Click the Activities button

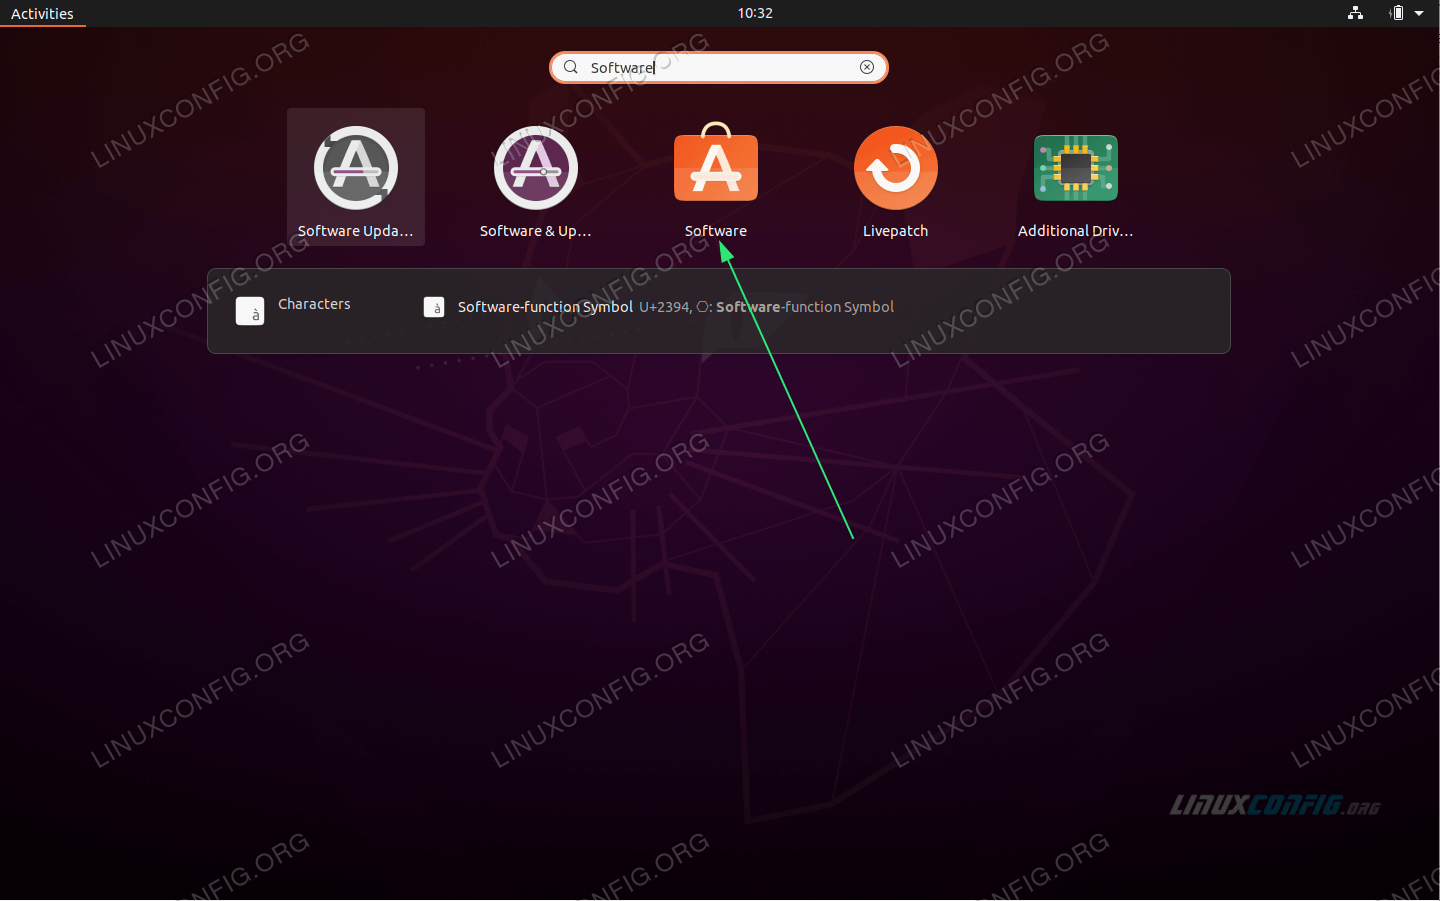42,13
